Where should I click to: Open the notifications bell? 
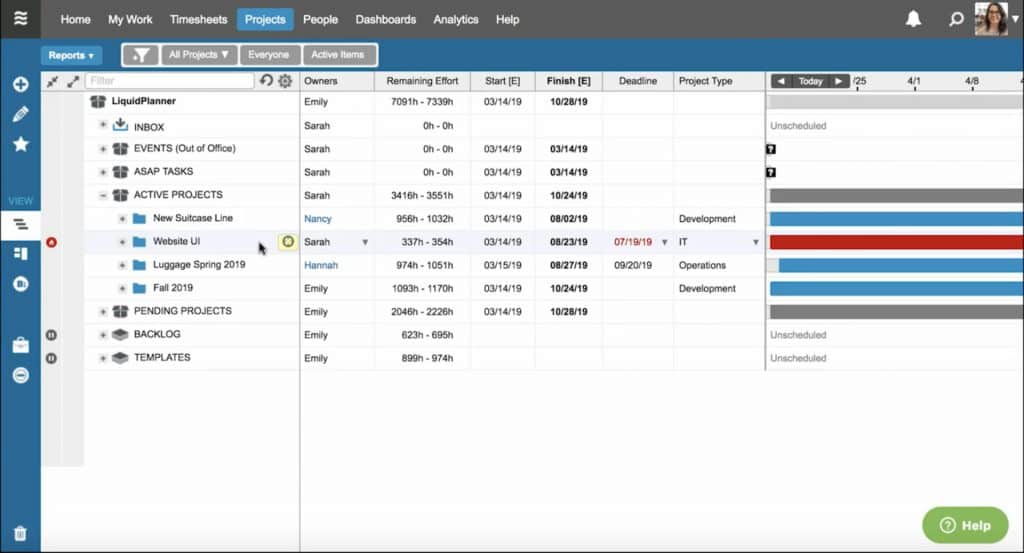[913, 19]
